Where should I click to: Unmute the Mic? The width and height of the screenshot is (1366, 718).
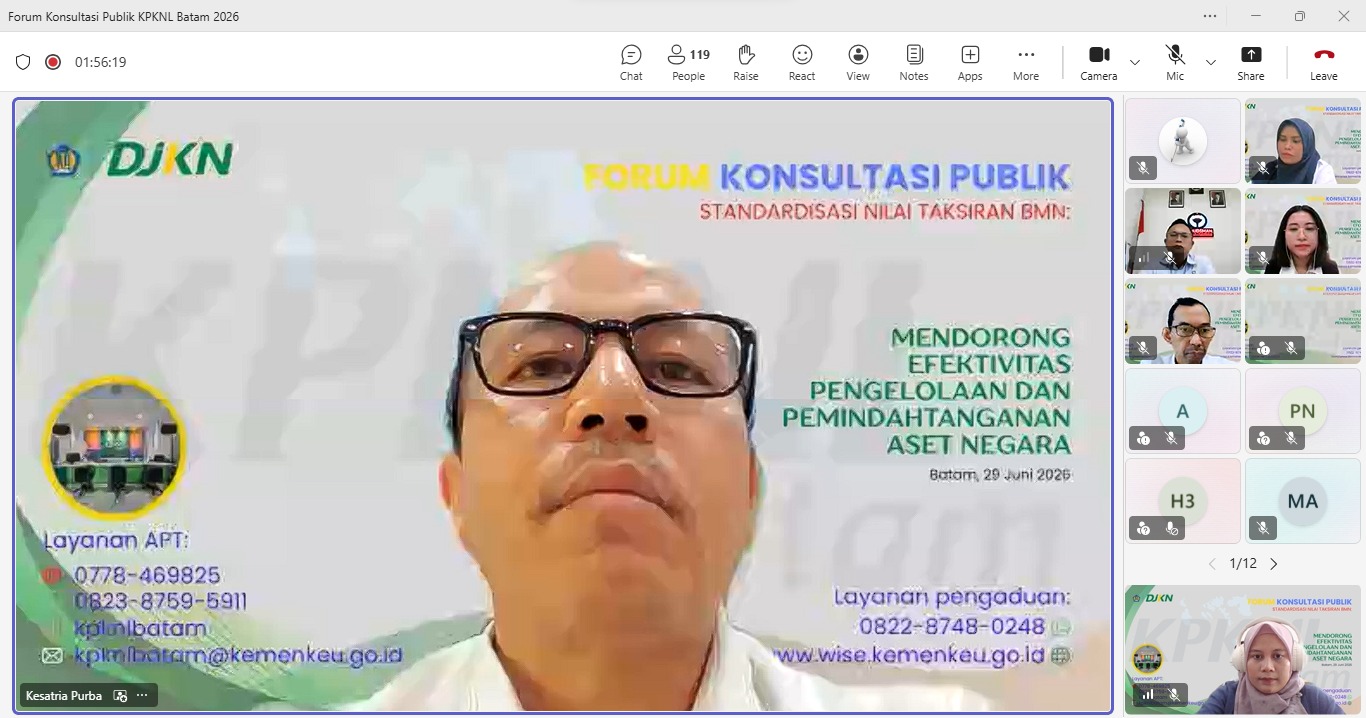tap(1175, 62)
